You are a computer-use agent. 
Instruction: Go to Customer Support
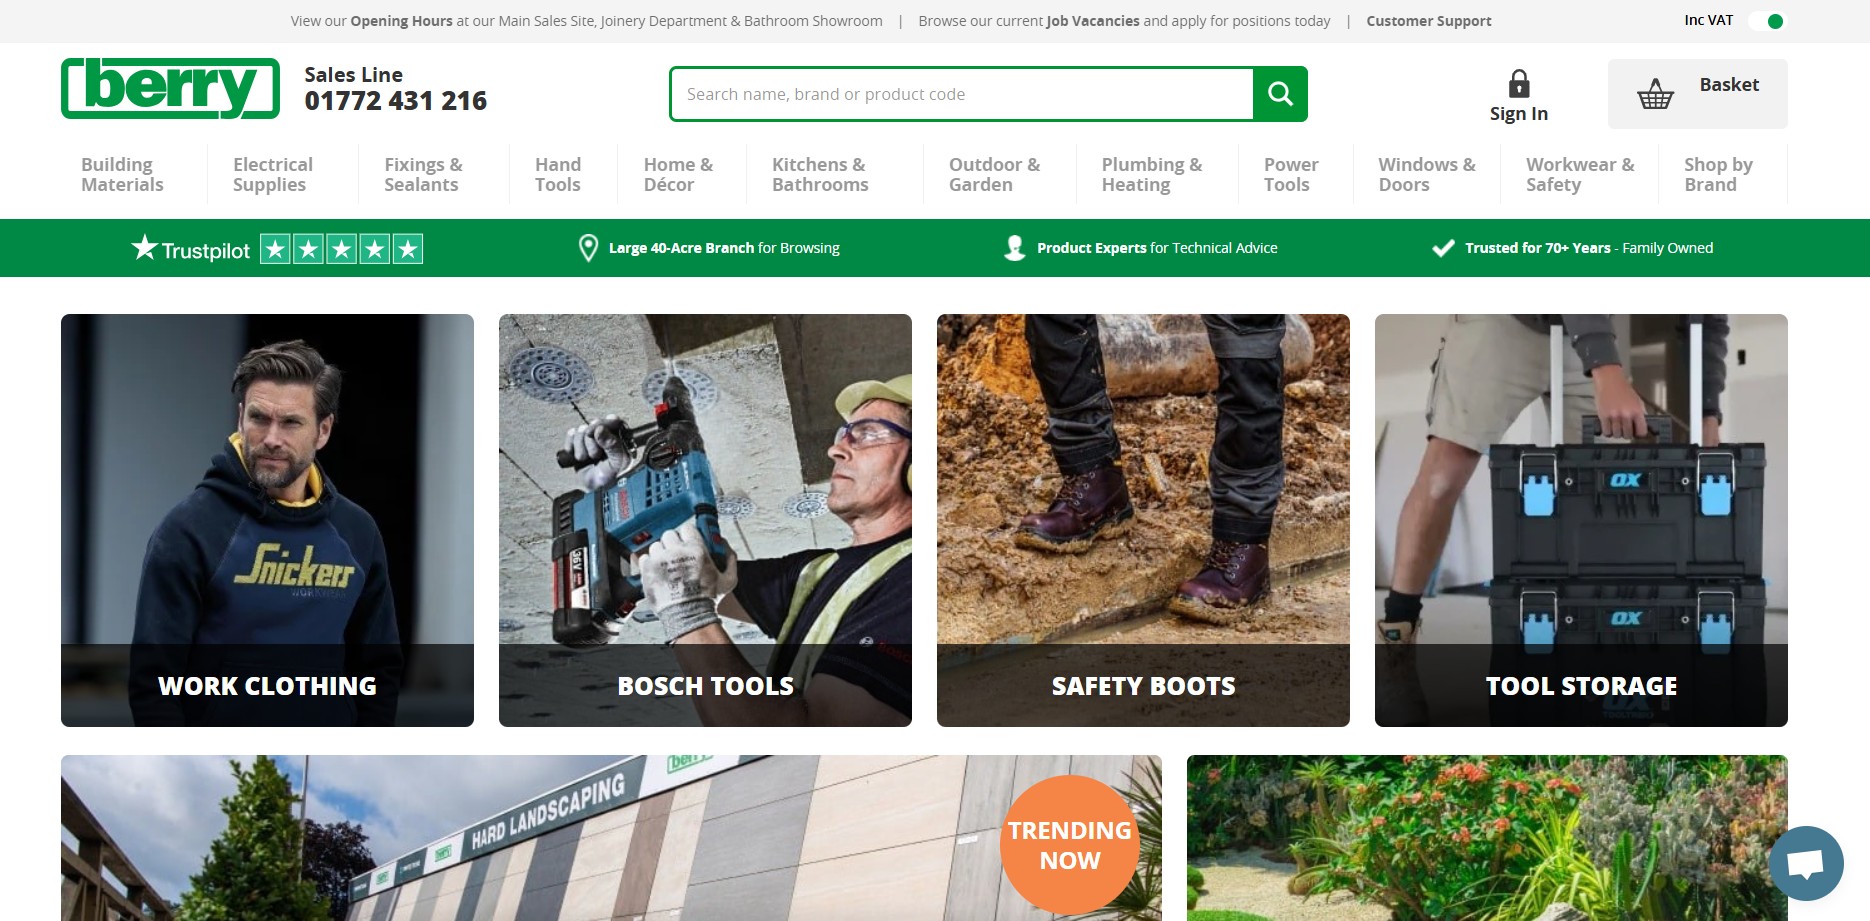click(1428, 21)
